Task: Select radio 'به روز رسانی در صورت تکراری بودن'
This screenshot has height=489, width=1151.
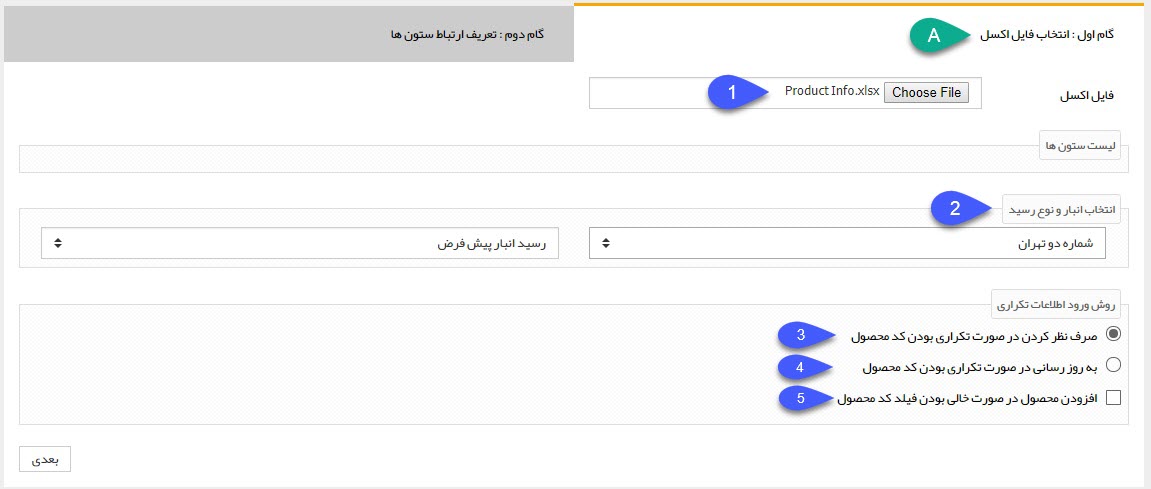Action: pyautogui.click(x=1113, y=365)
